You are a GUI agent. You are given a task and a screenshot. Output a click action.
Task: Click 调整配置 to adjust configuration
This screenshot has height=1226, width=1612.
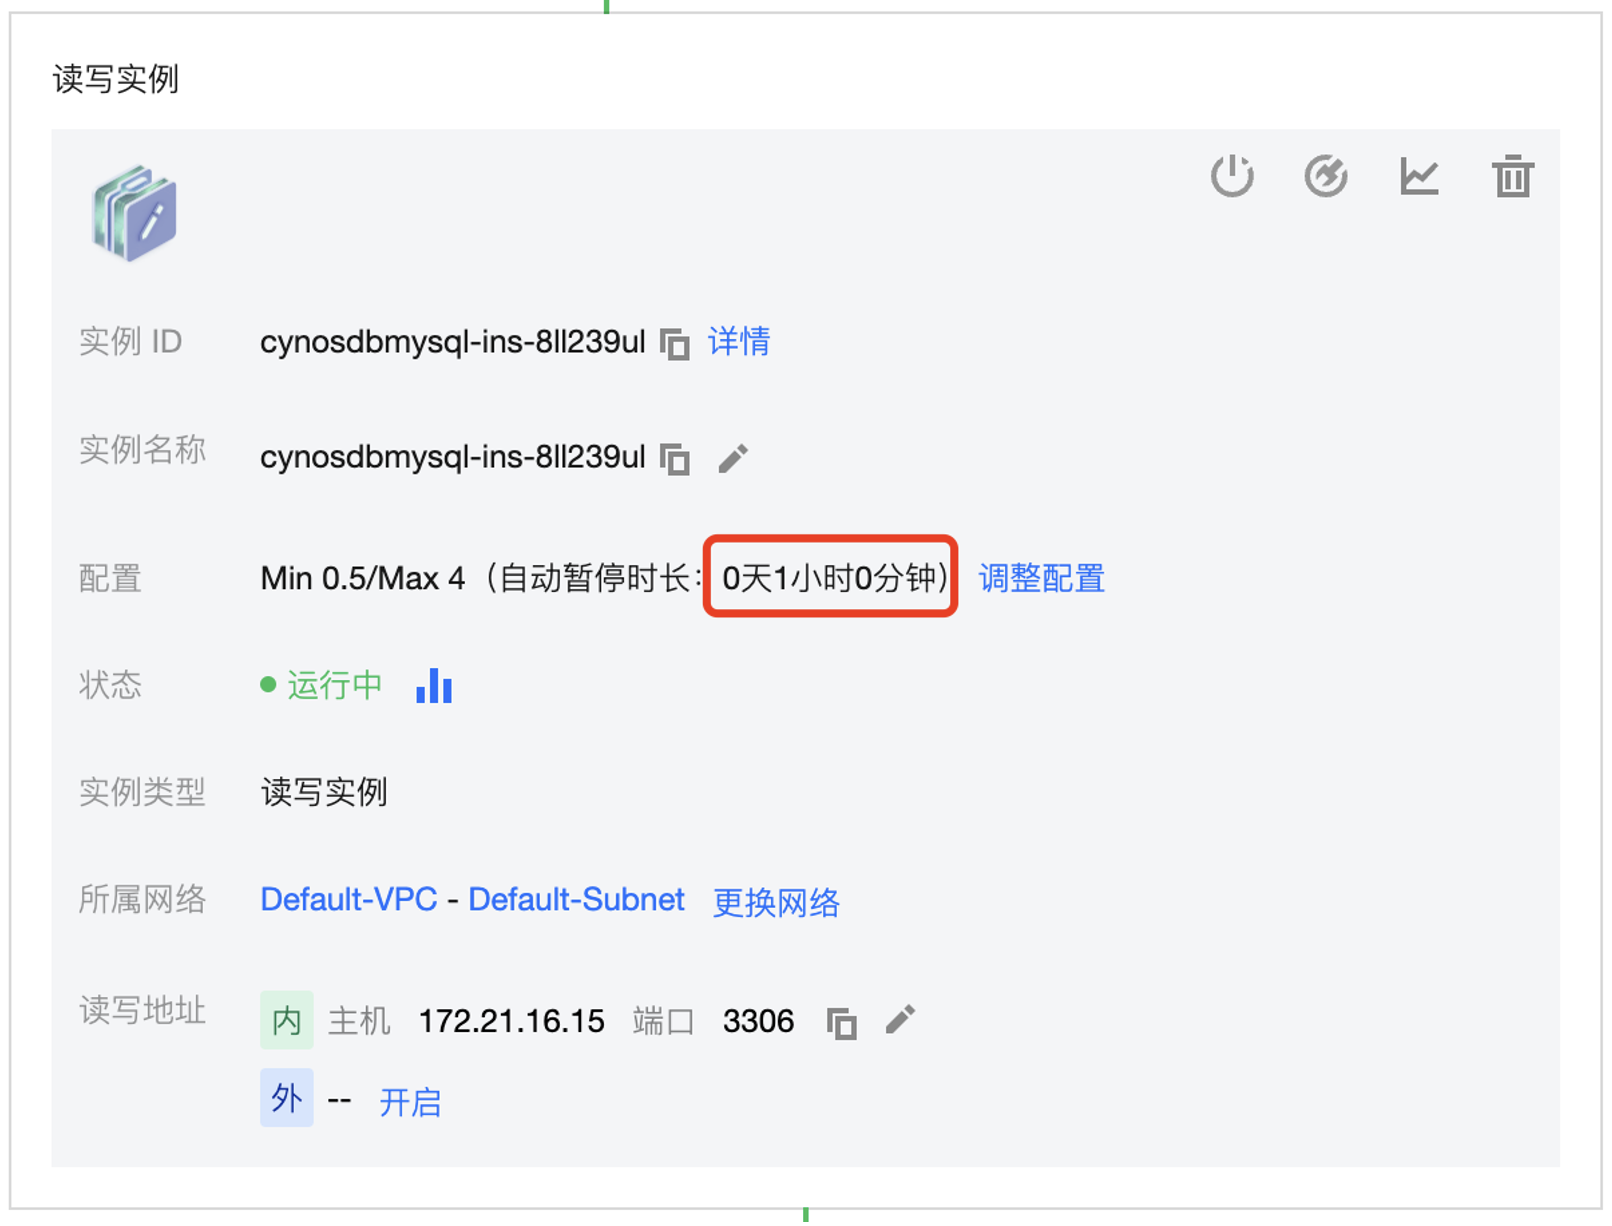point(1041,578)
